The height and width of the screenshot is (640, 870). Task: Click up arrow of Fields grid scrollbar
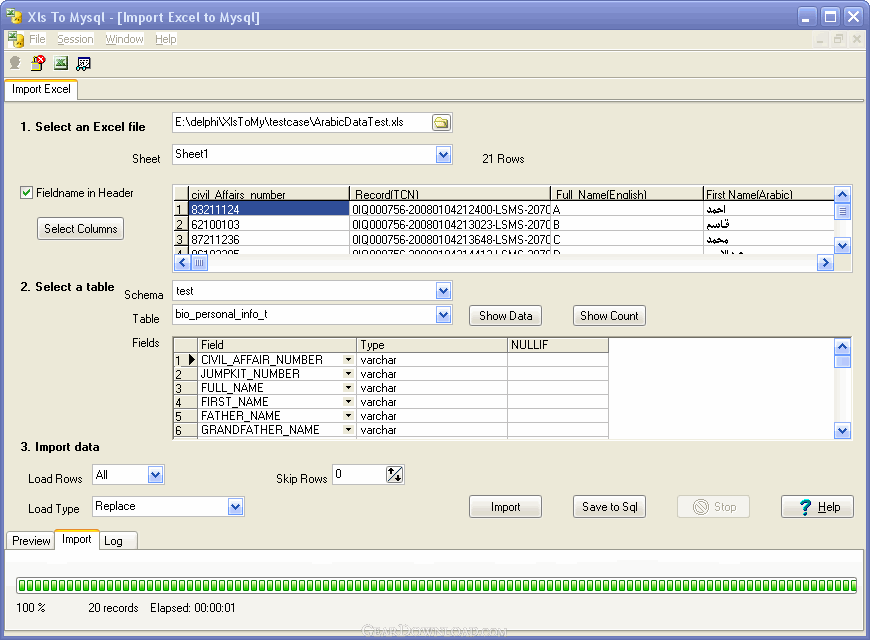pyautogui.click(x=842, y=347)
